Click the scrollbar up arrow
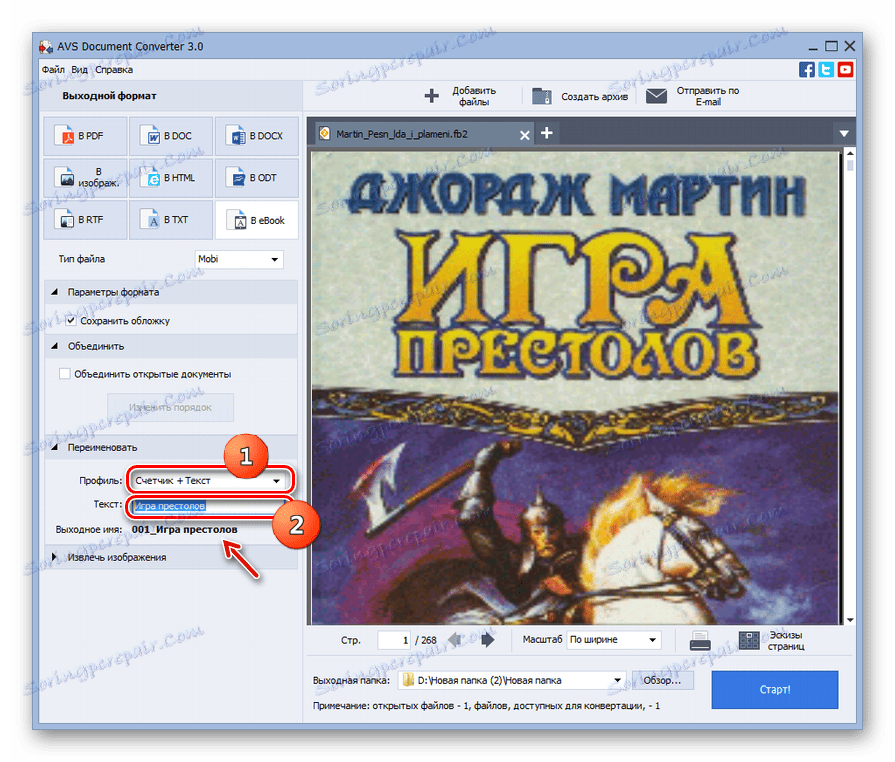Screen dimensions: 895x762 pos(850,153)
